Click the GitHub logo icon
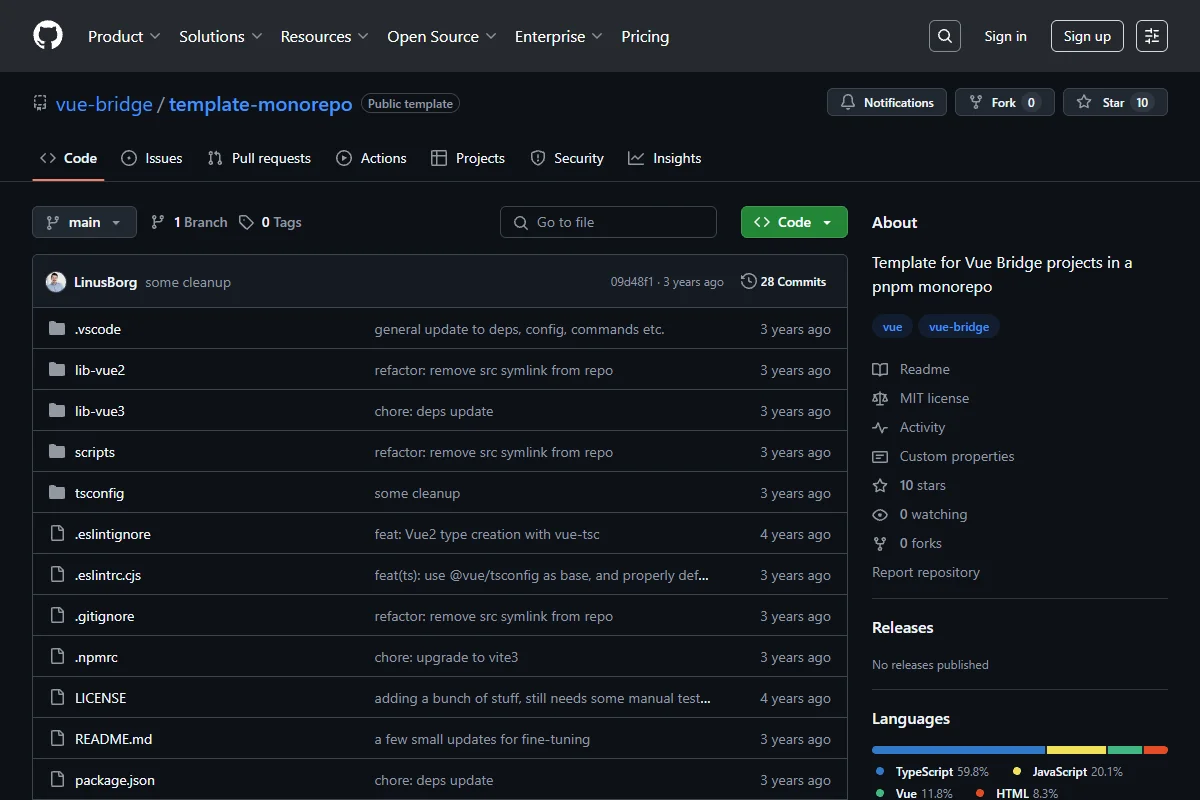This screenshot has width=1200, height=800. coord(48,36)
